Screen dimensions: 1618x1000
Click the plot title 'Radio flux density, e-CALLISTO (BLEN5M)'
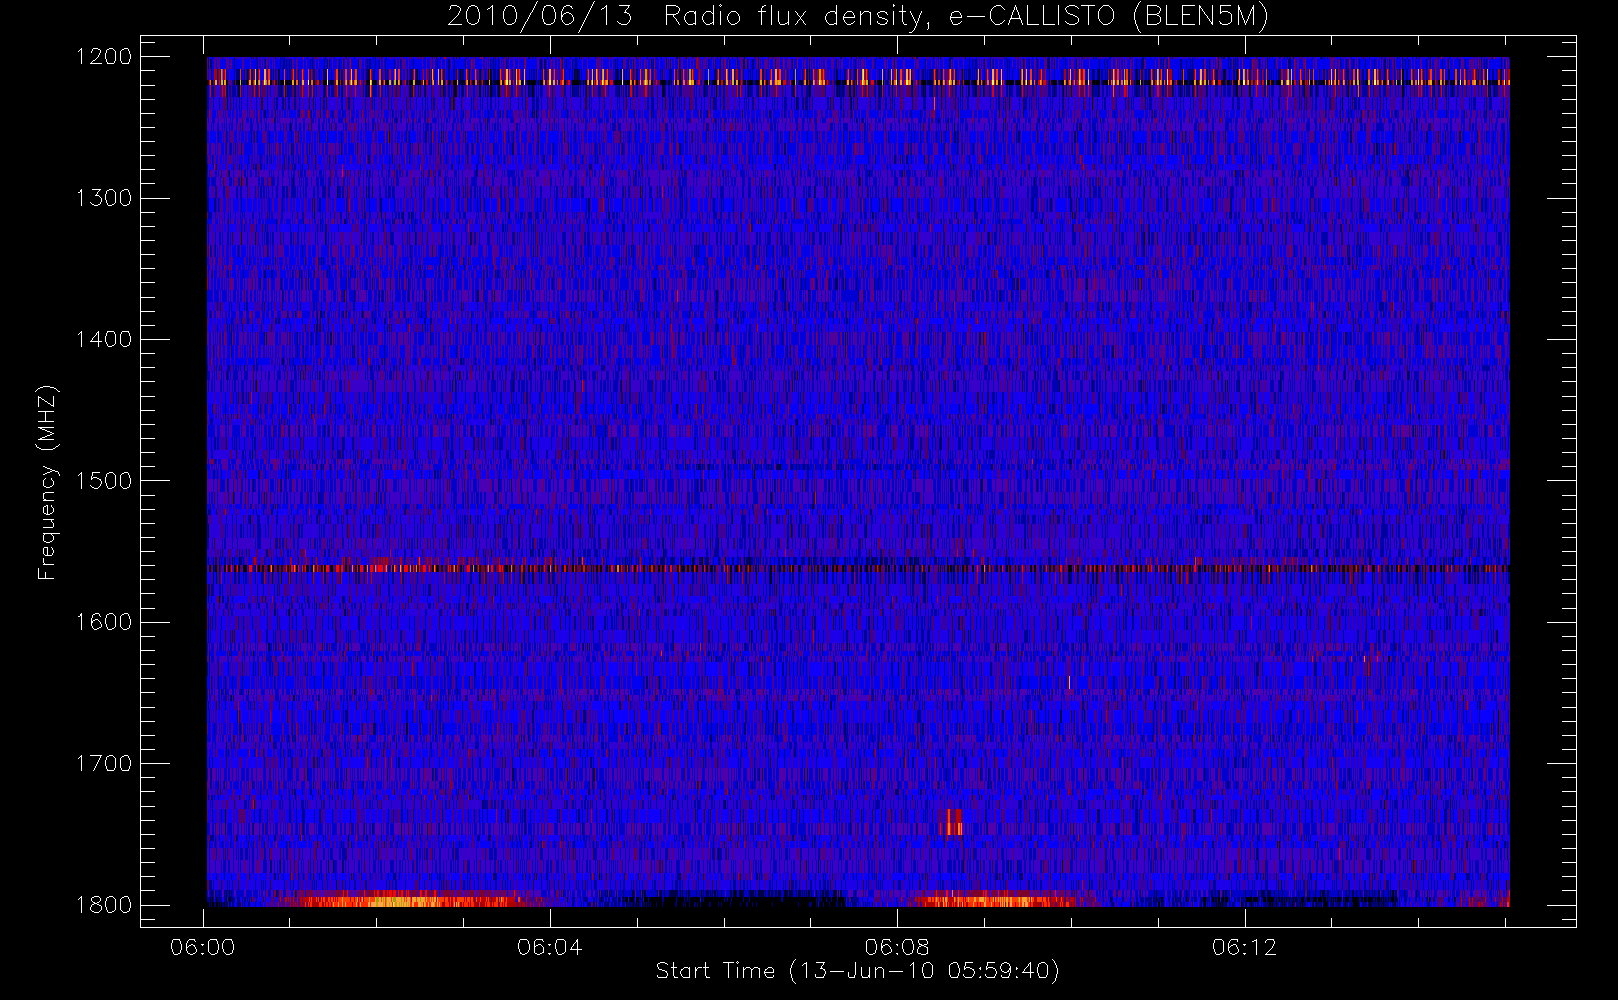[966, 17]
